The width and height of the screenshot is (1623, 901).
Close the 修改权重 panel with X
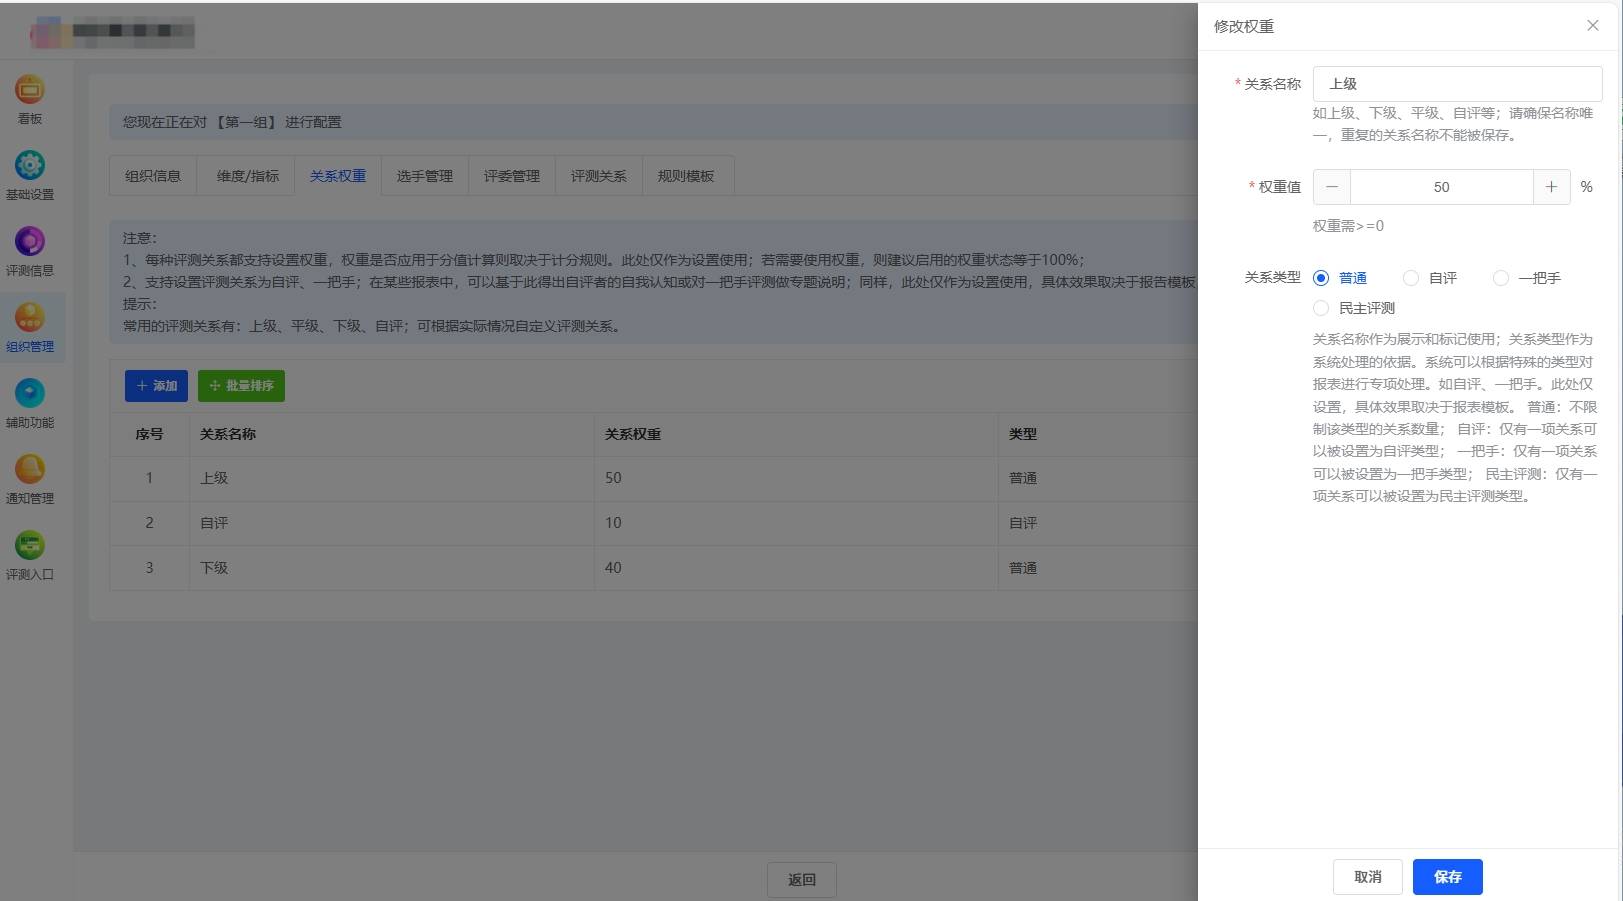point(1592,26)
